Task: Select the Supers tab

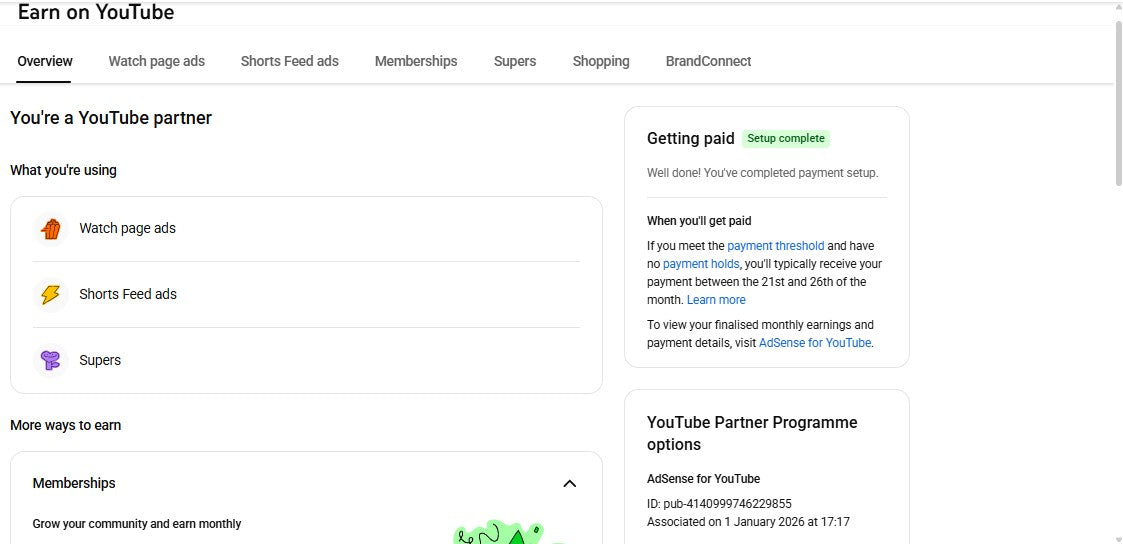Action: (514, 61)
